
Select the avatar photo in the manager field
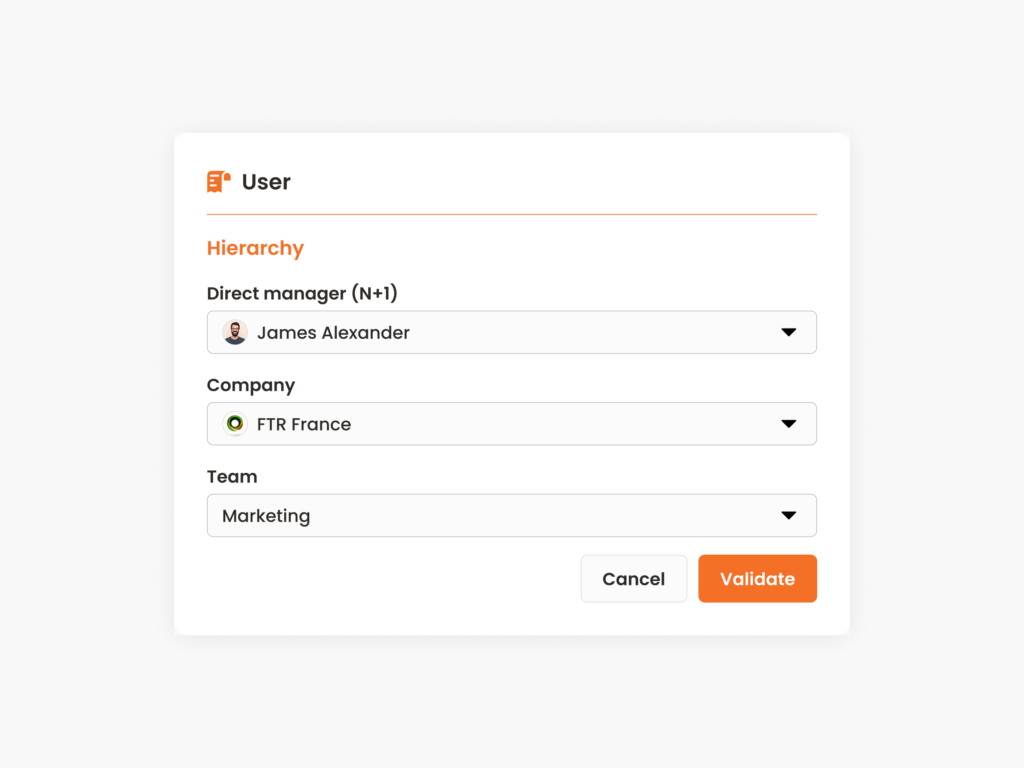tap(234, 332)
